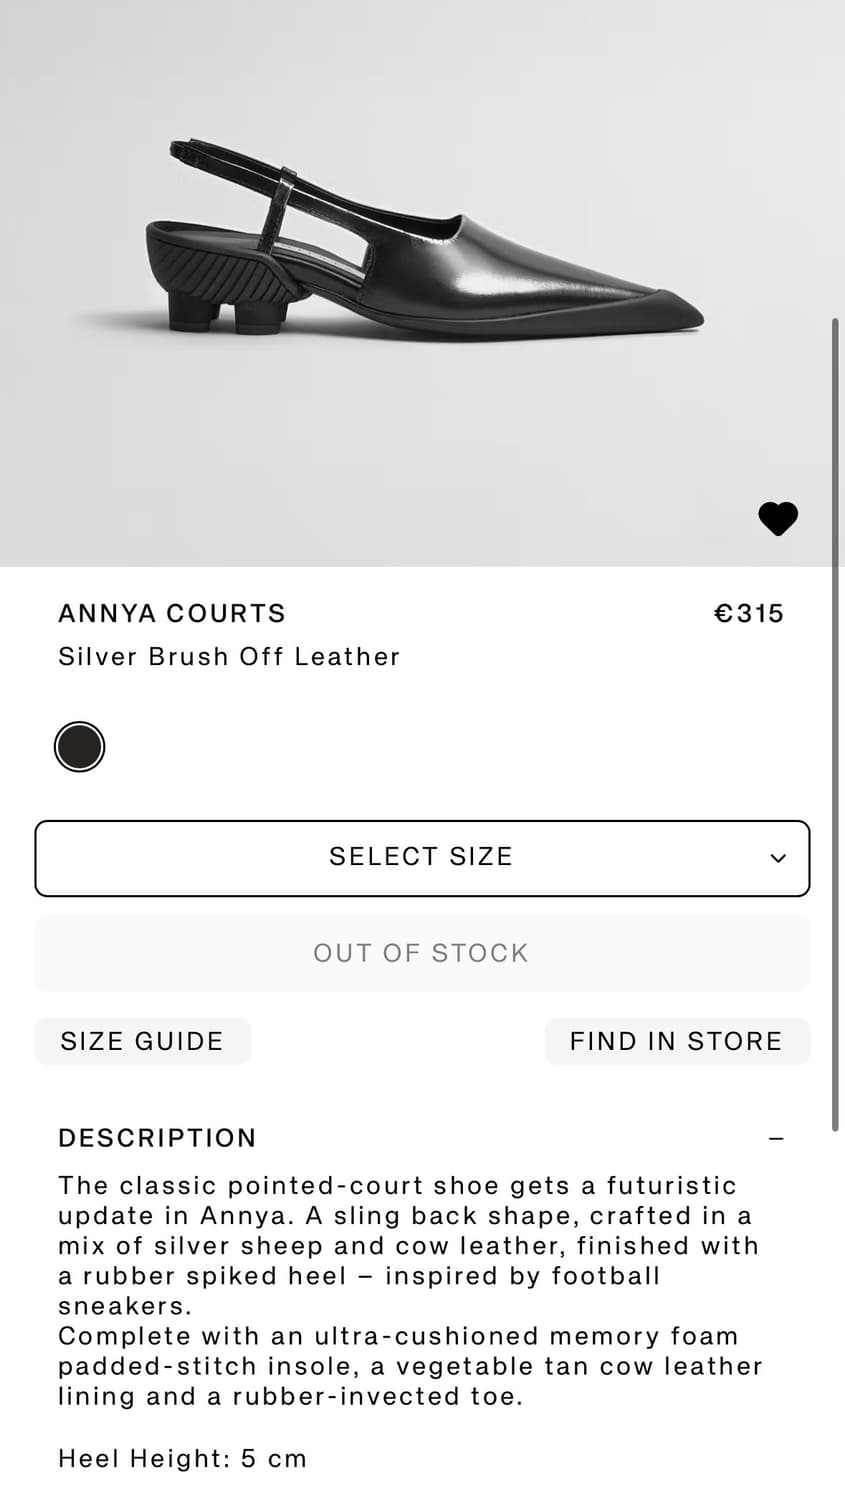Screen dimensions: 845x1500
Task: Click the chevron arrow in the size selector
Action: pos(778,858)
